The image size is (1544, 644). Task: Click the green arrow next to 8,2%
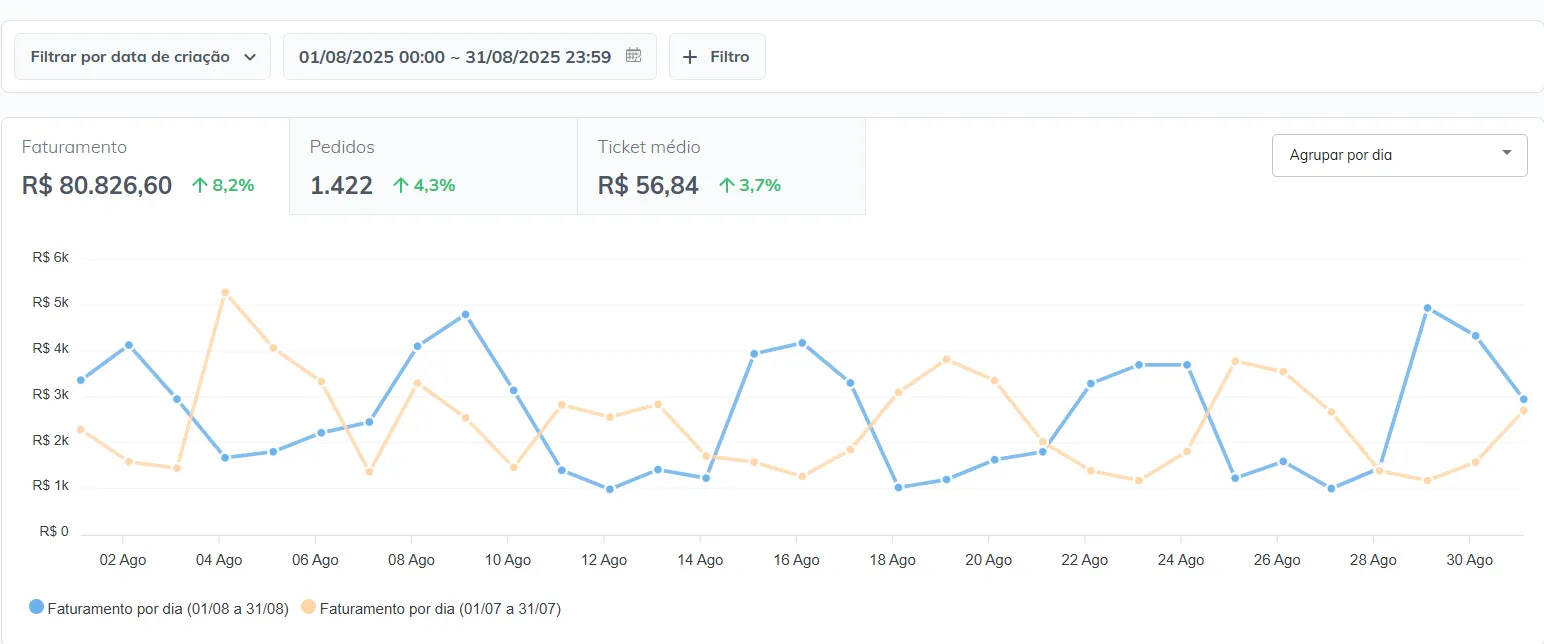(x=199, y=185)
